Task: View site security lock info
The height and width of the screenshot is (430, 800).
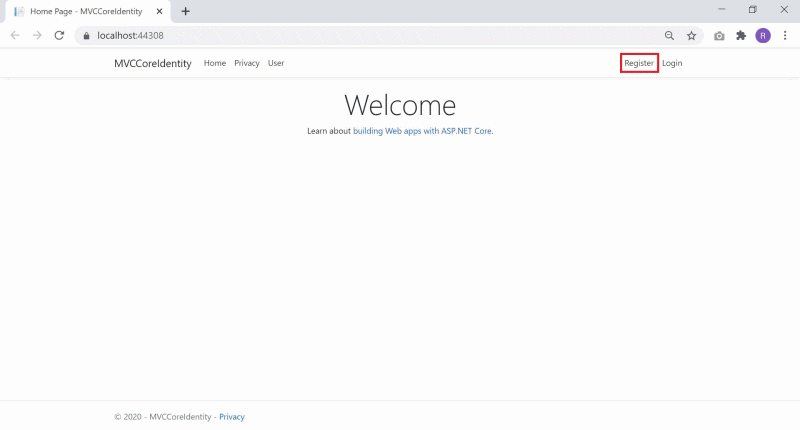Action: (x=86, y=36)
